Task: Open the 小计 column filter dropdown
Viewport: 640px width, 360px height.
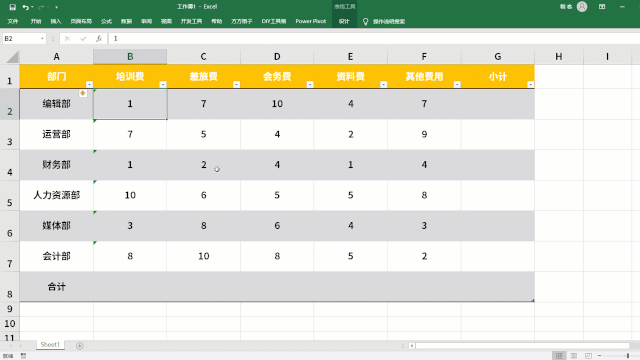Action: [530, 84]
